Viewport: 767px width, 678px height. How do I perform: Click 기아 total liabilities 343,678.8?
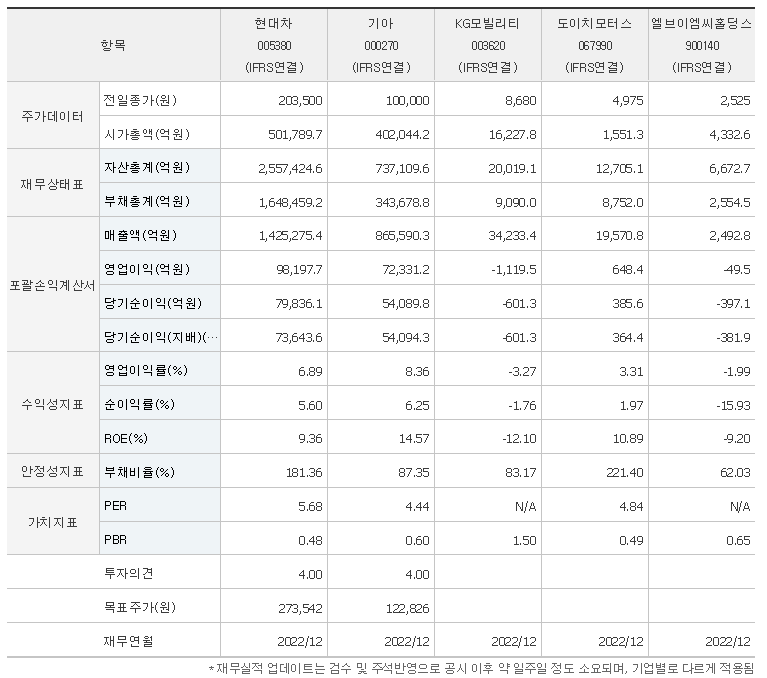click(402, 203)
